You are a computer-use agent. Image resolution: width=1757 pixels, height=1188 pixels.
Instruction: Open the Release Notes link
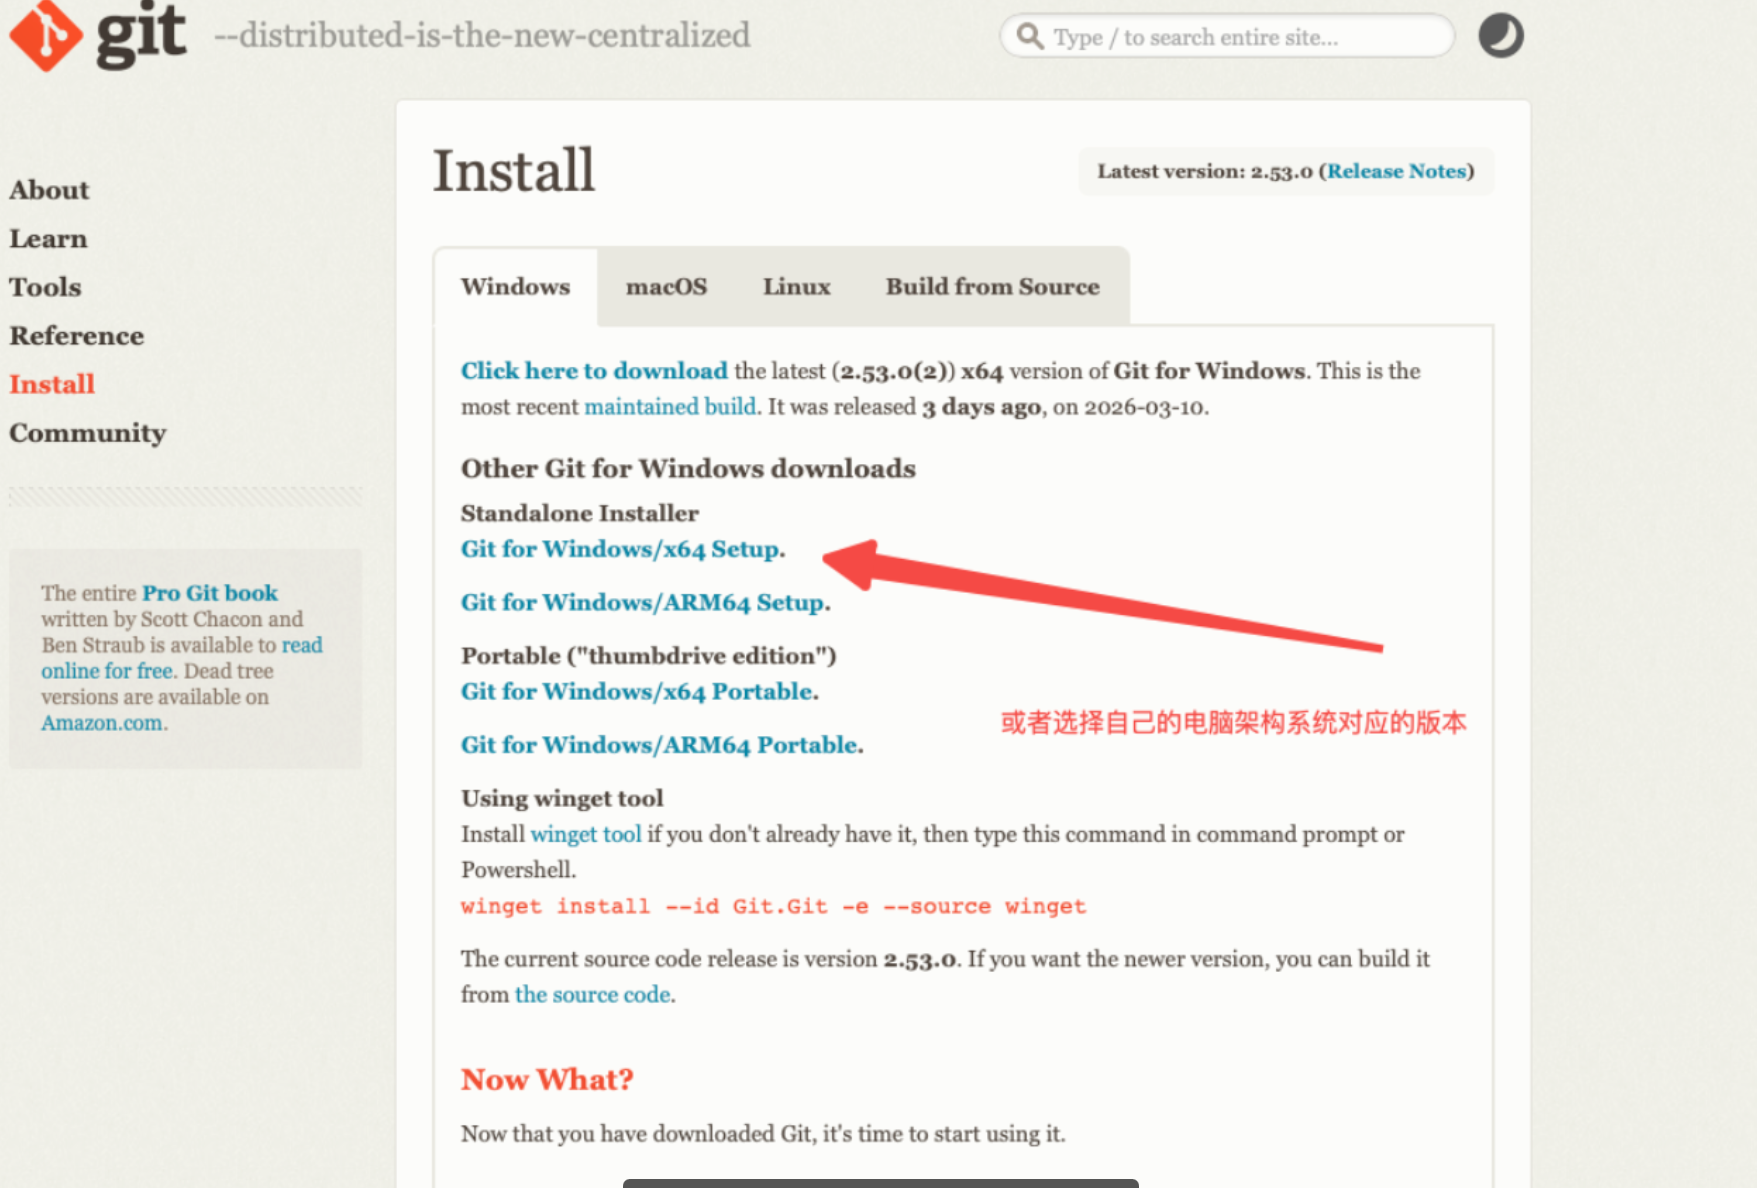[1396, 171]
